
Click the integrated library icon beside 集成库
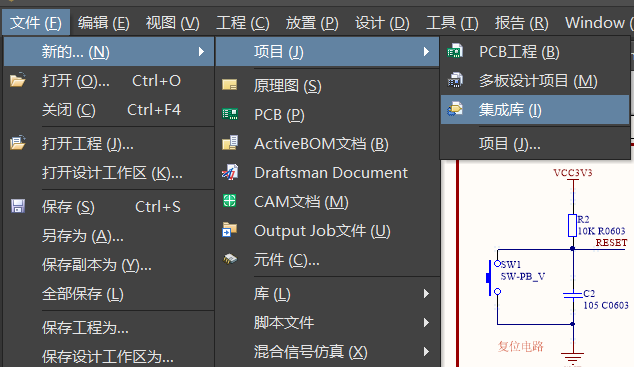[x=455, y=109]
